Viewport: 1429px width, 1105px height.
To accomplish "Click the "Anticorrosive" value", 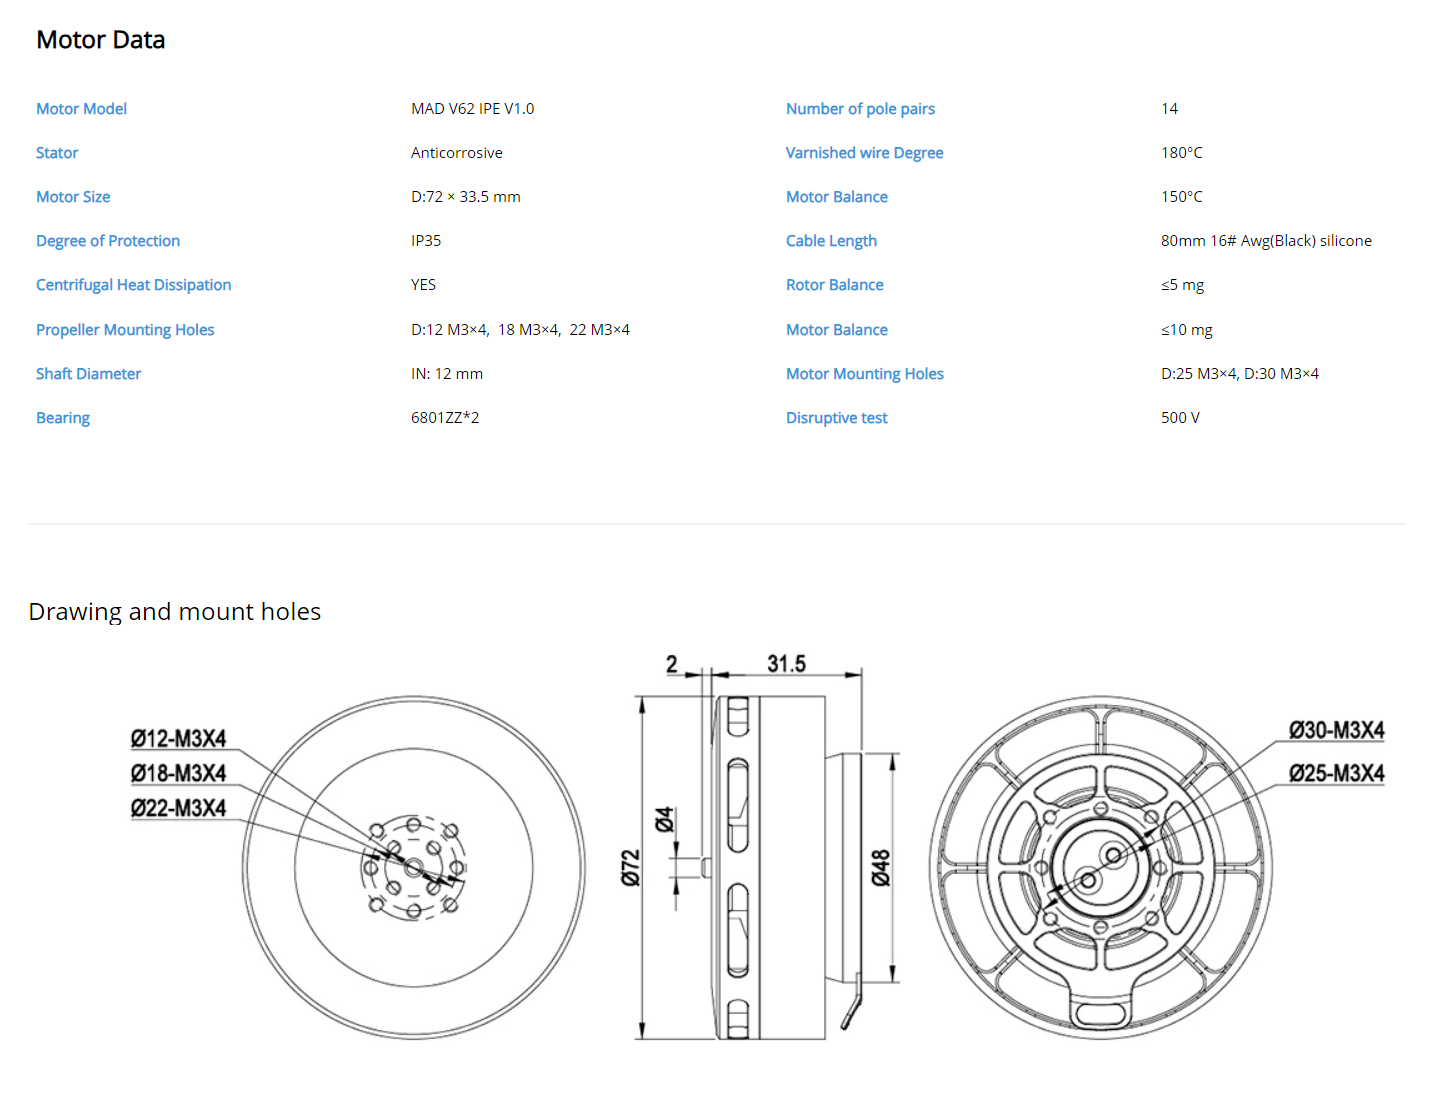I will pyautogui.click(x=457, y=153).
